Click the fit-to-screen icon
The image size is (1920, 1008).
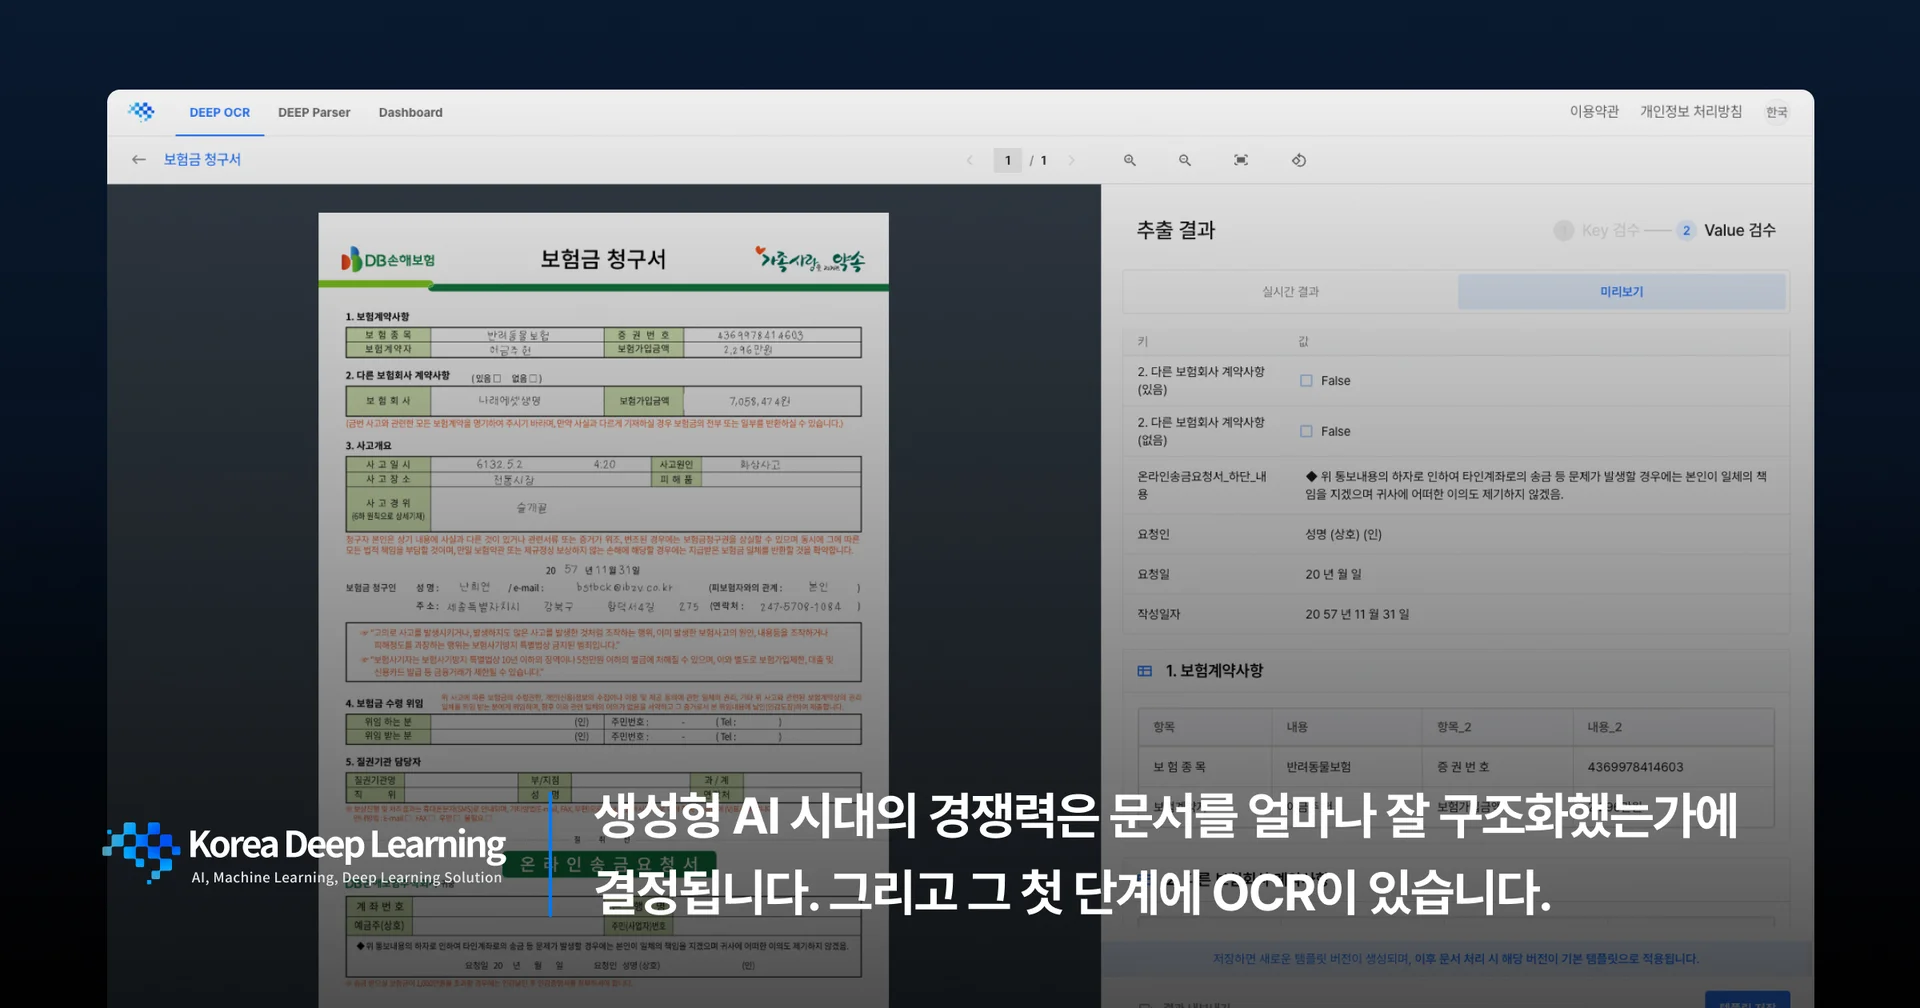(1240, 160)
